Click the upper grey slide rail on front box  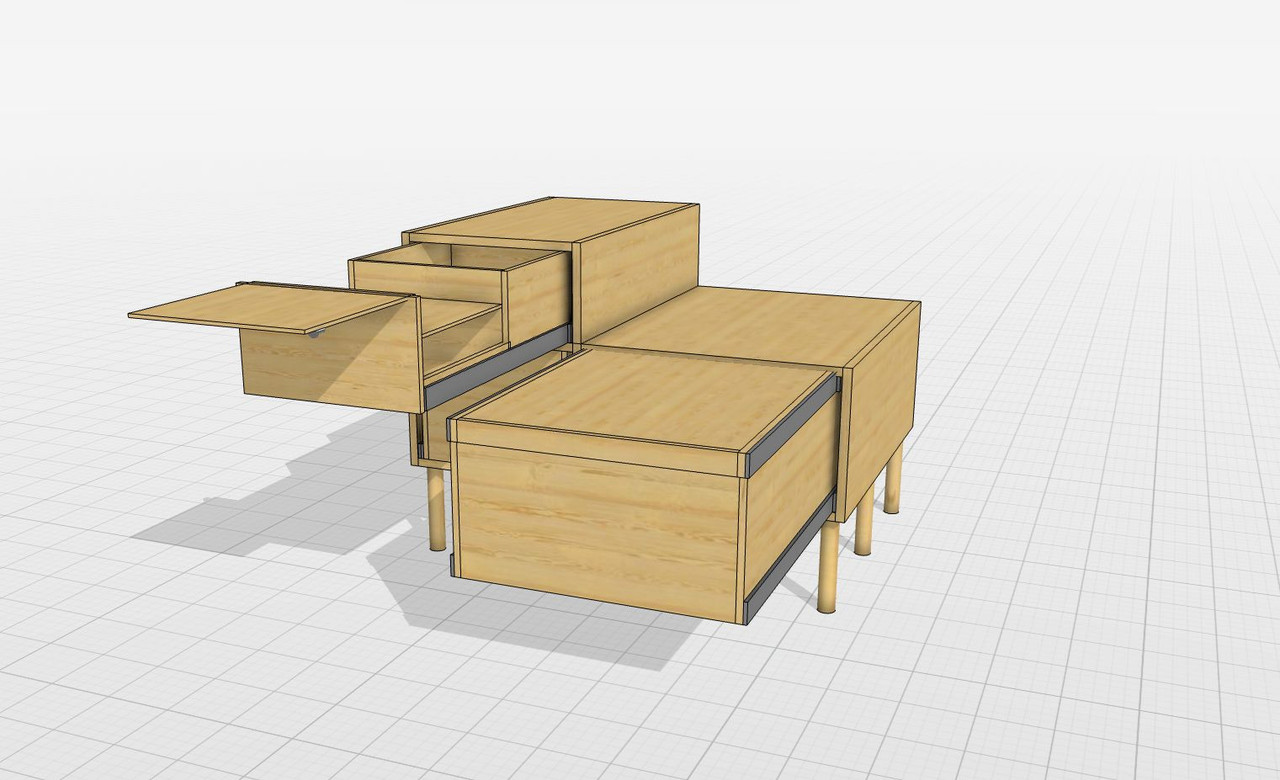click(790, 425)
